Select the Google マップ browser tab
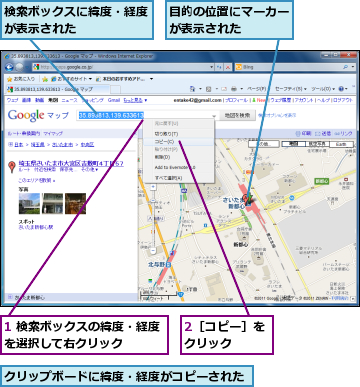Viewport: 360px width, 387px height. pyautogui.click(x=57, y=89)
